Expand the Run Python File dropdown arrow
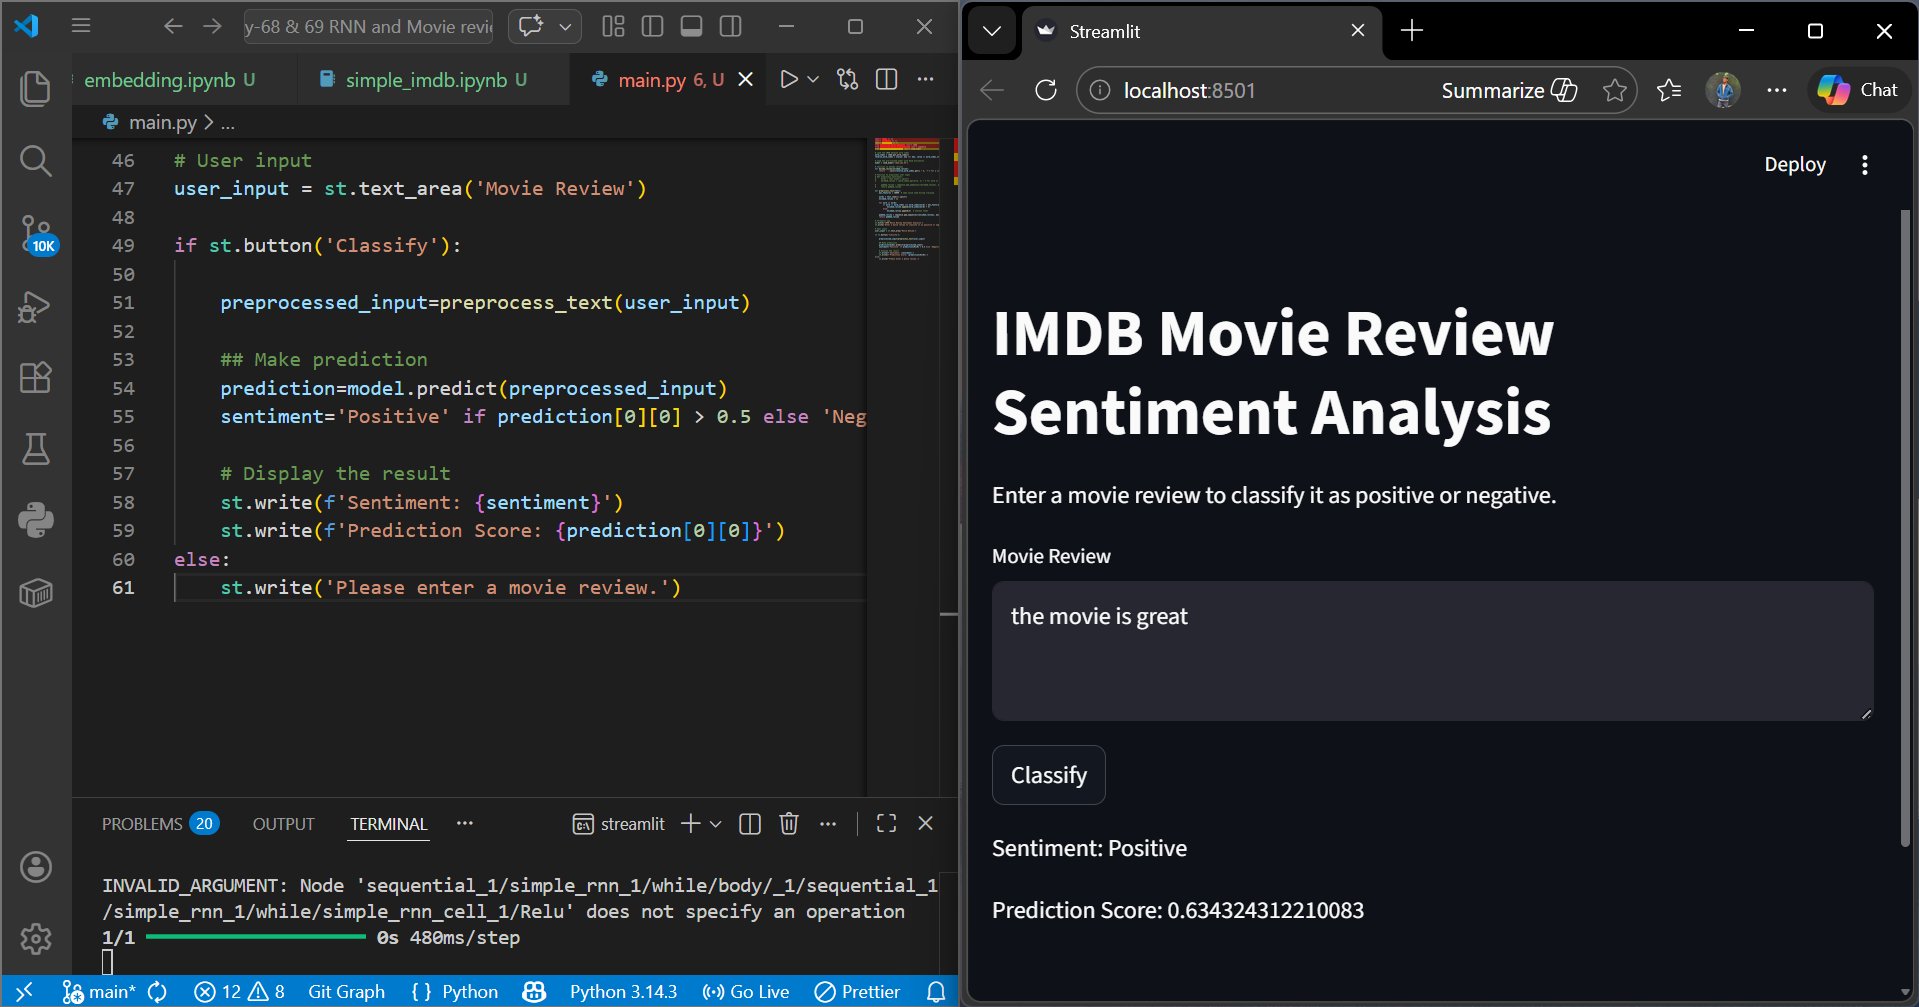 [x=813, y=79]
